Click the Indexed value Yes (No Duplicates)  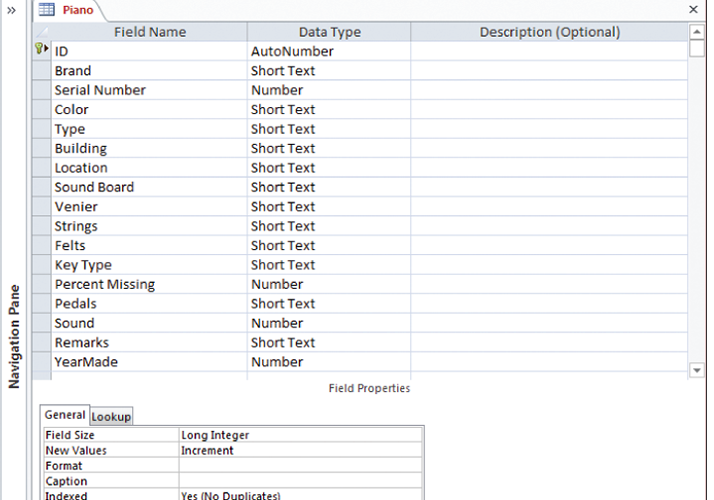click(x=301, y=495)
